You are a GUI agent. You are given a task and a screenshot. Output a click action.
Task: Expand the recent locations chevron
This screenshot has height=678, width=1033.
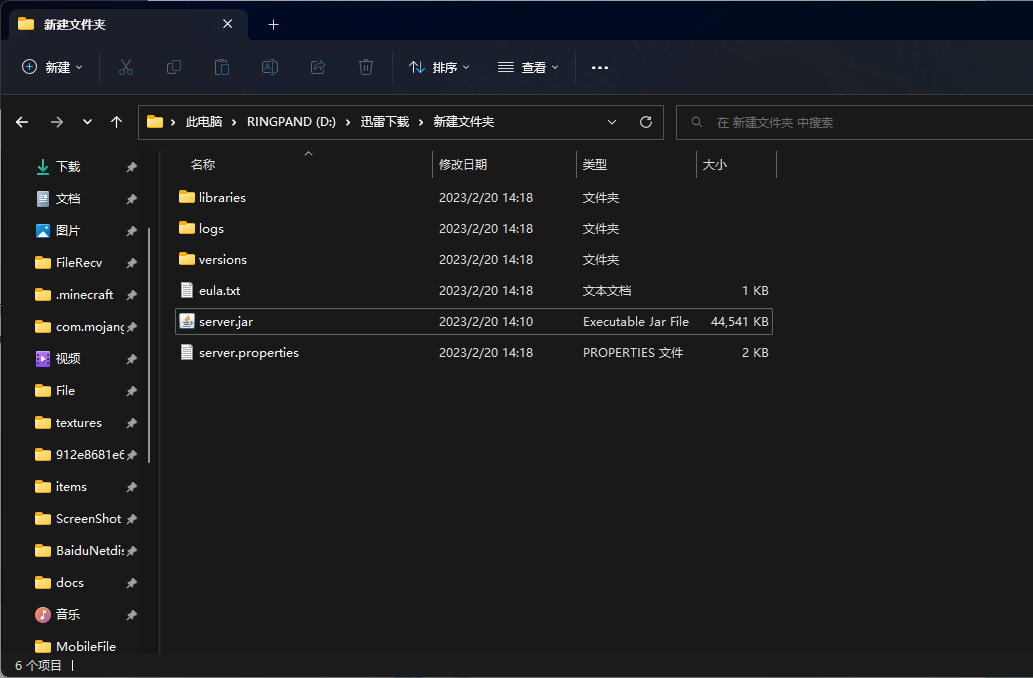(x=87, y=122)
